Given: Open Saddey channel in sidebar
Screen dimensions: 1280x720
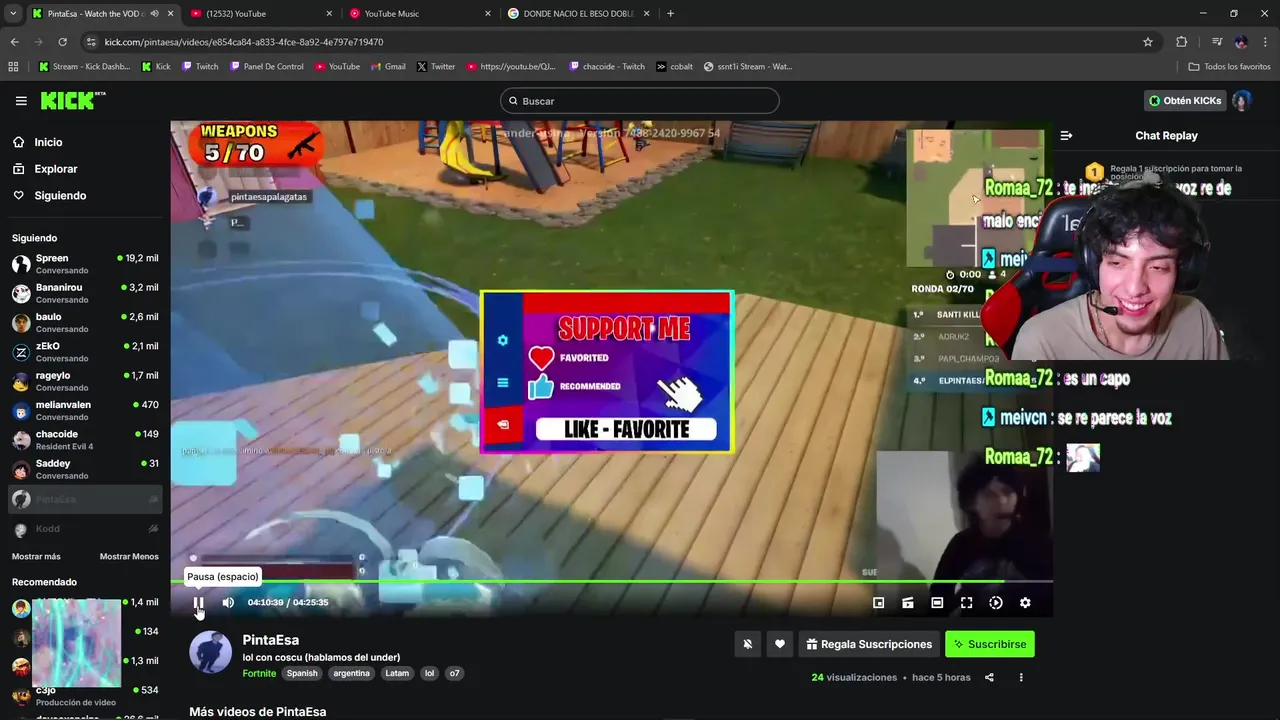Looking at the screenshot, I should coord(85,469).
